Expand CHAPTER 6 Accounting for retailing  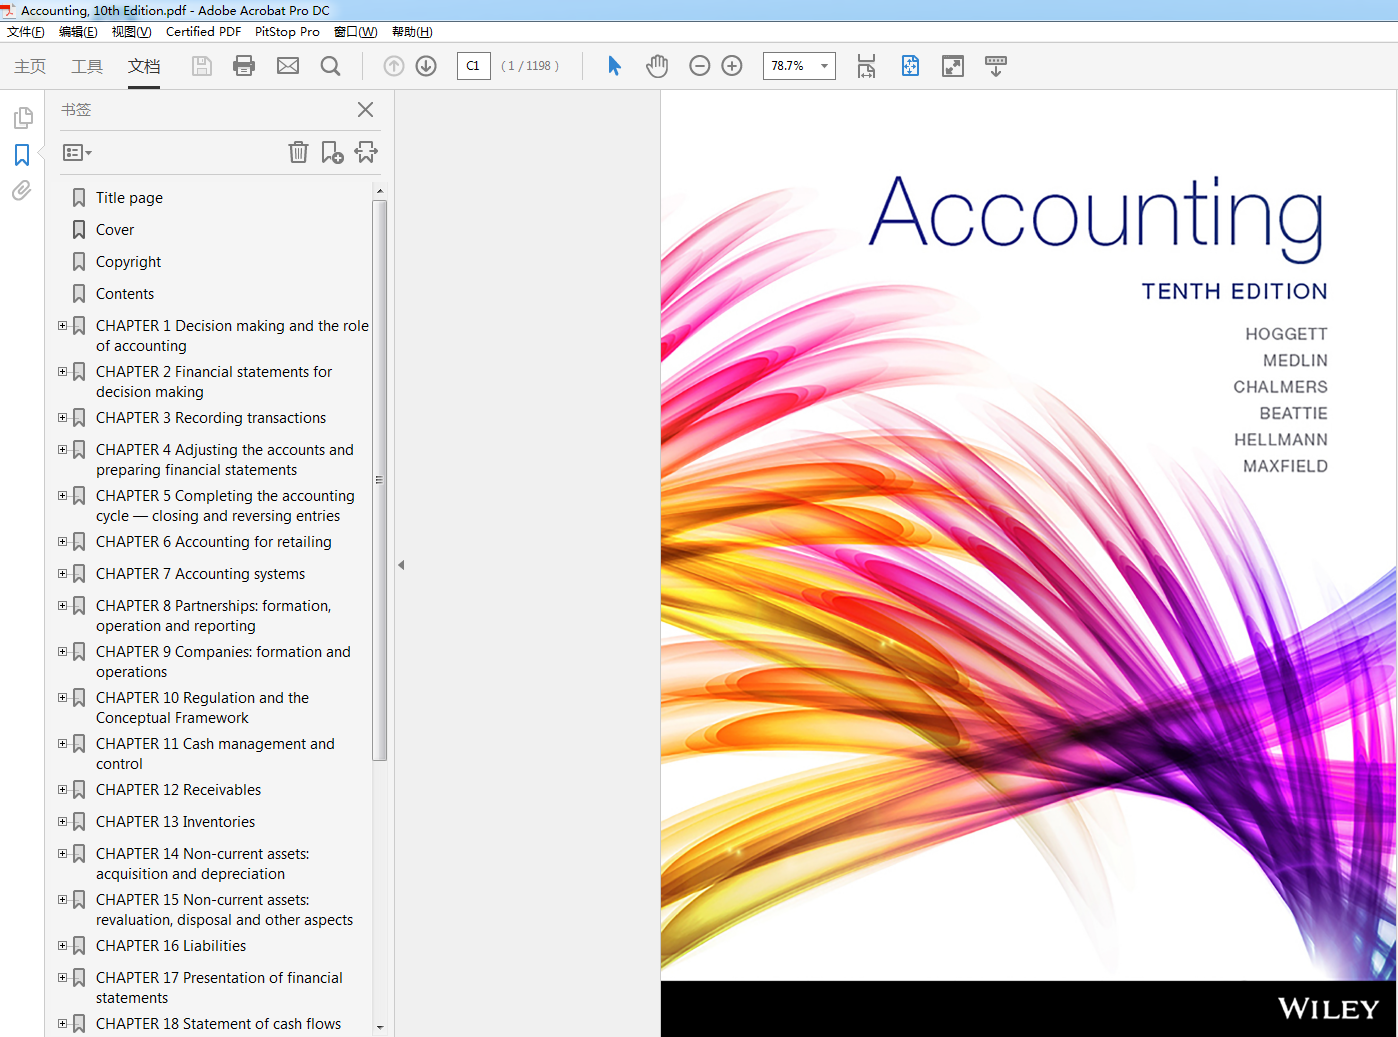coord(63,542)
